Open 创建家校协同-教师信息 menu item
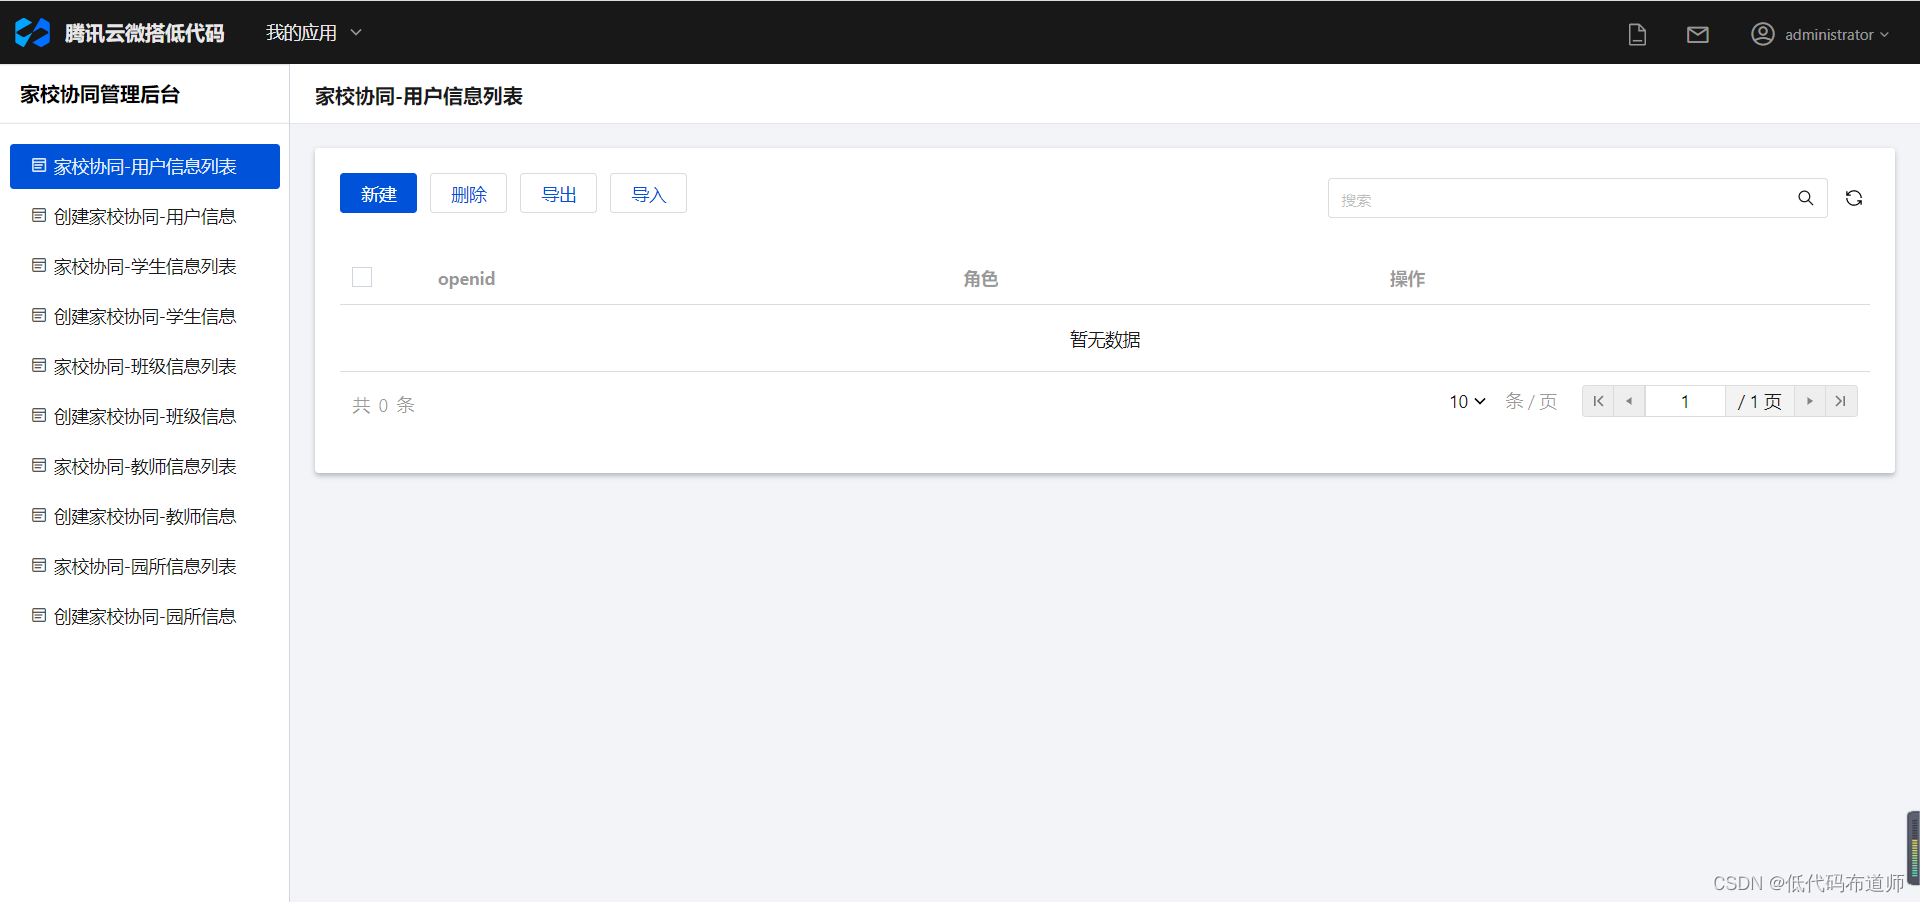Screen dimensions: 1920x902 [145, 516]
